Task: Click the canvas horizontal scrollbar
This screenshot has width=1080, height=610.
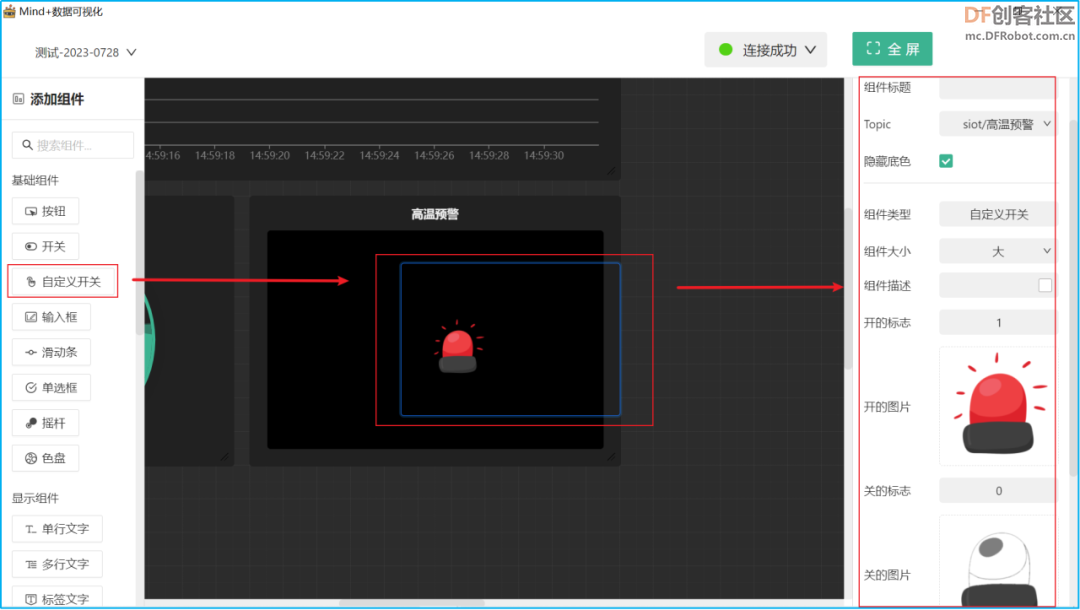Action: click(411, 603)
